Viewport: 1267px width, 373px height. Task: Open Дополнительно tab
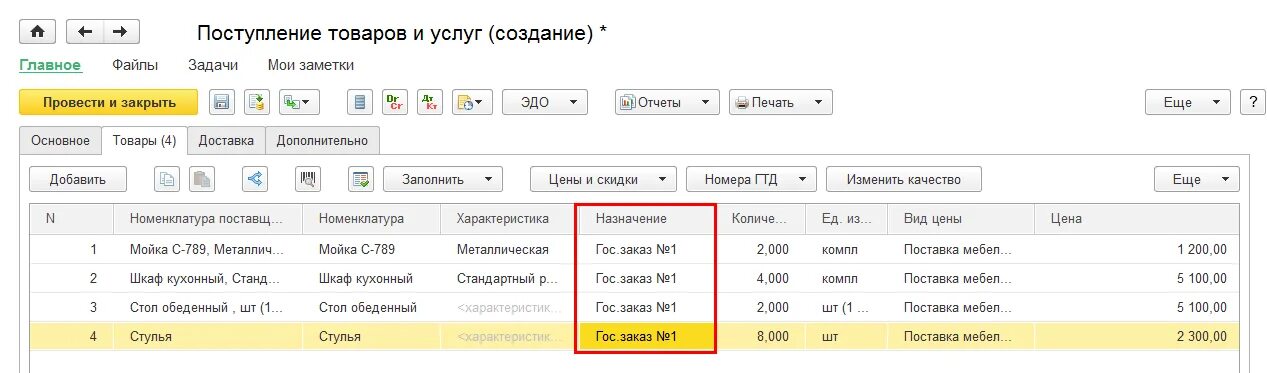click(x=322, y=141)
